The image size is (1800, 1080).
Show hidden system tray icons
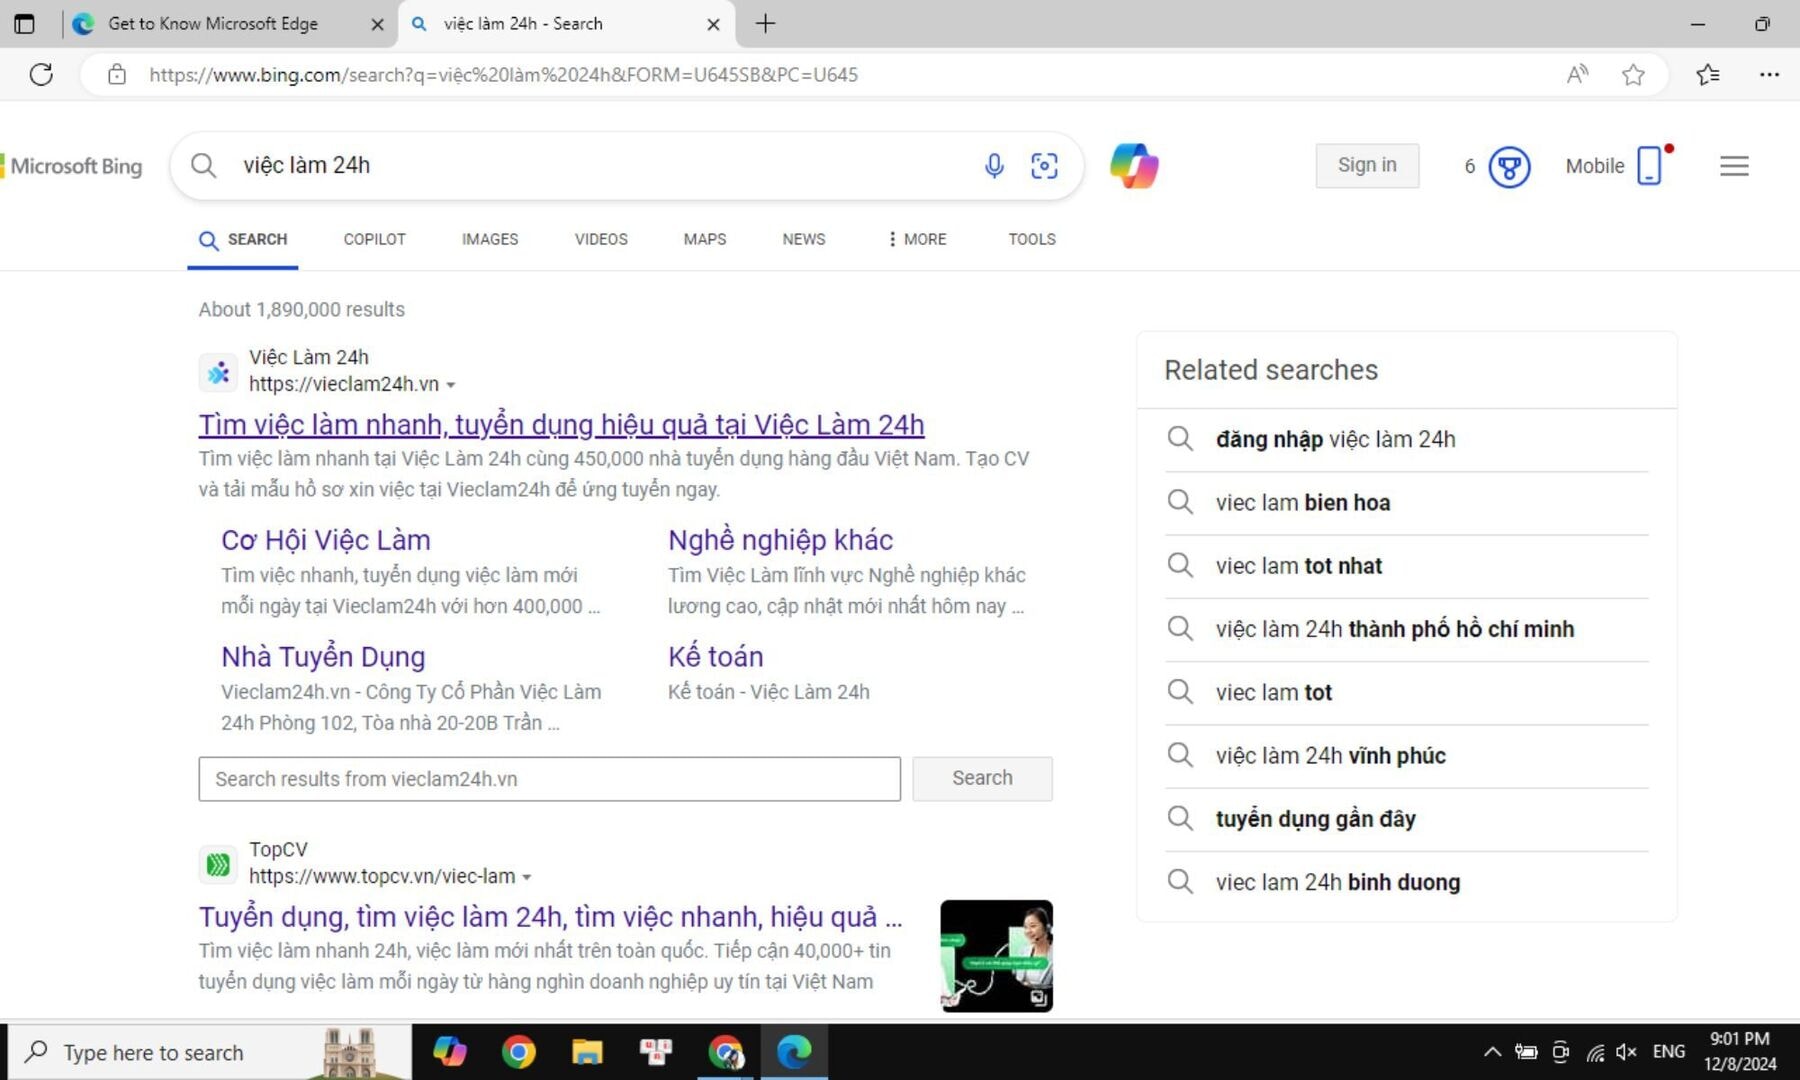pos(1492,1052)
